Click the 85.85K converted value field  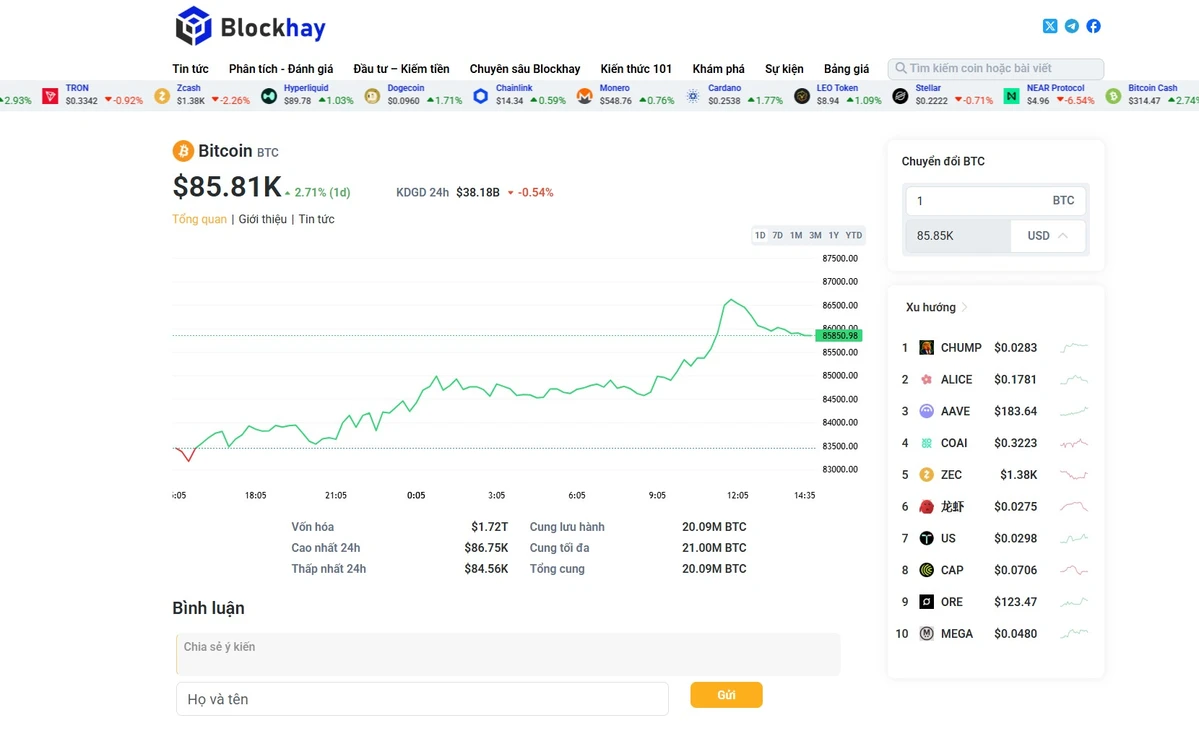[958, 236]
